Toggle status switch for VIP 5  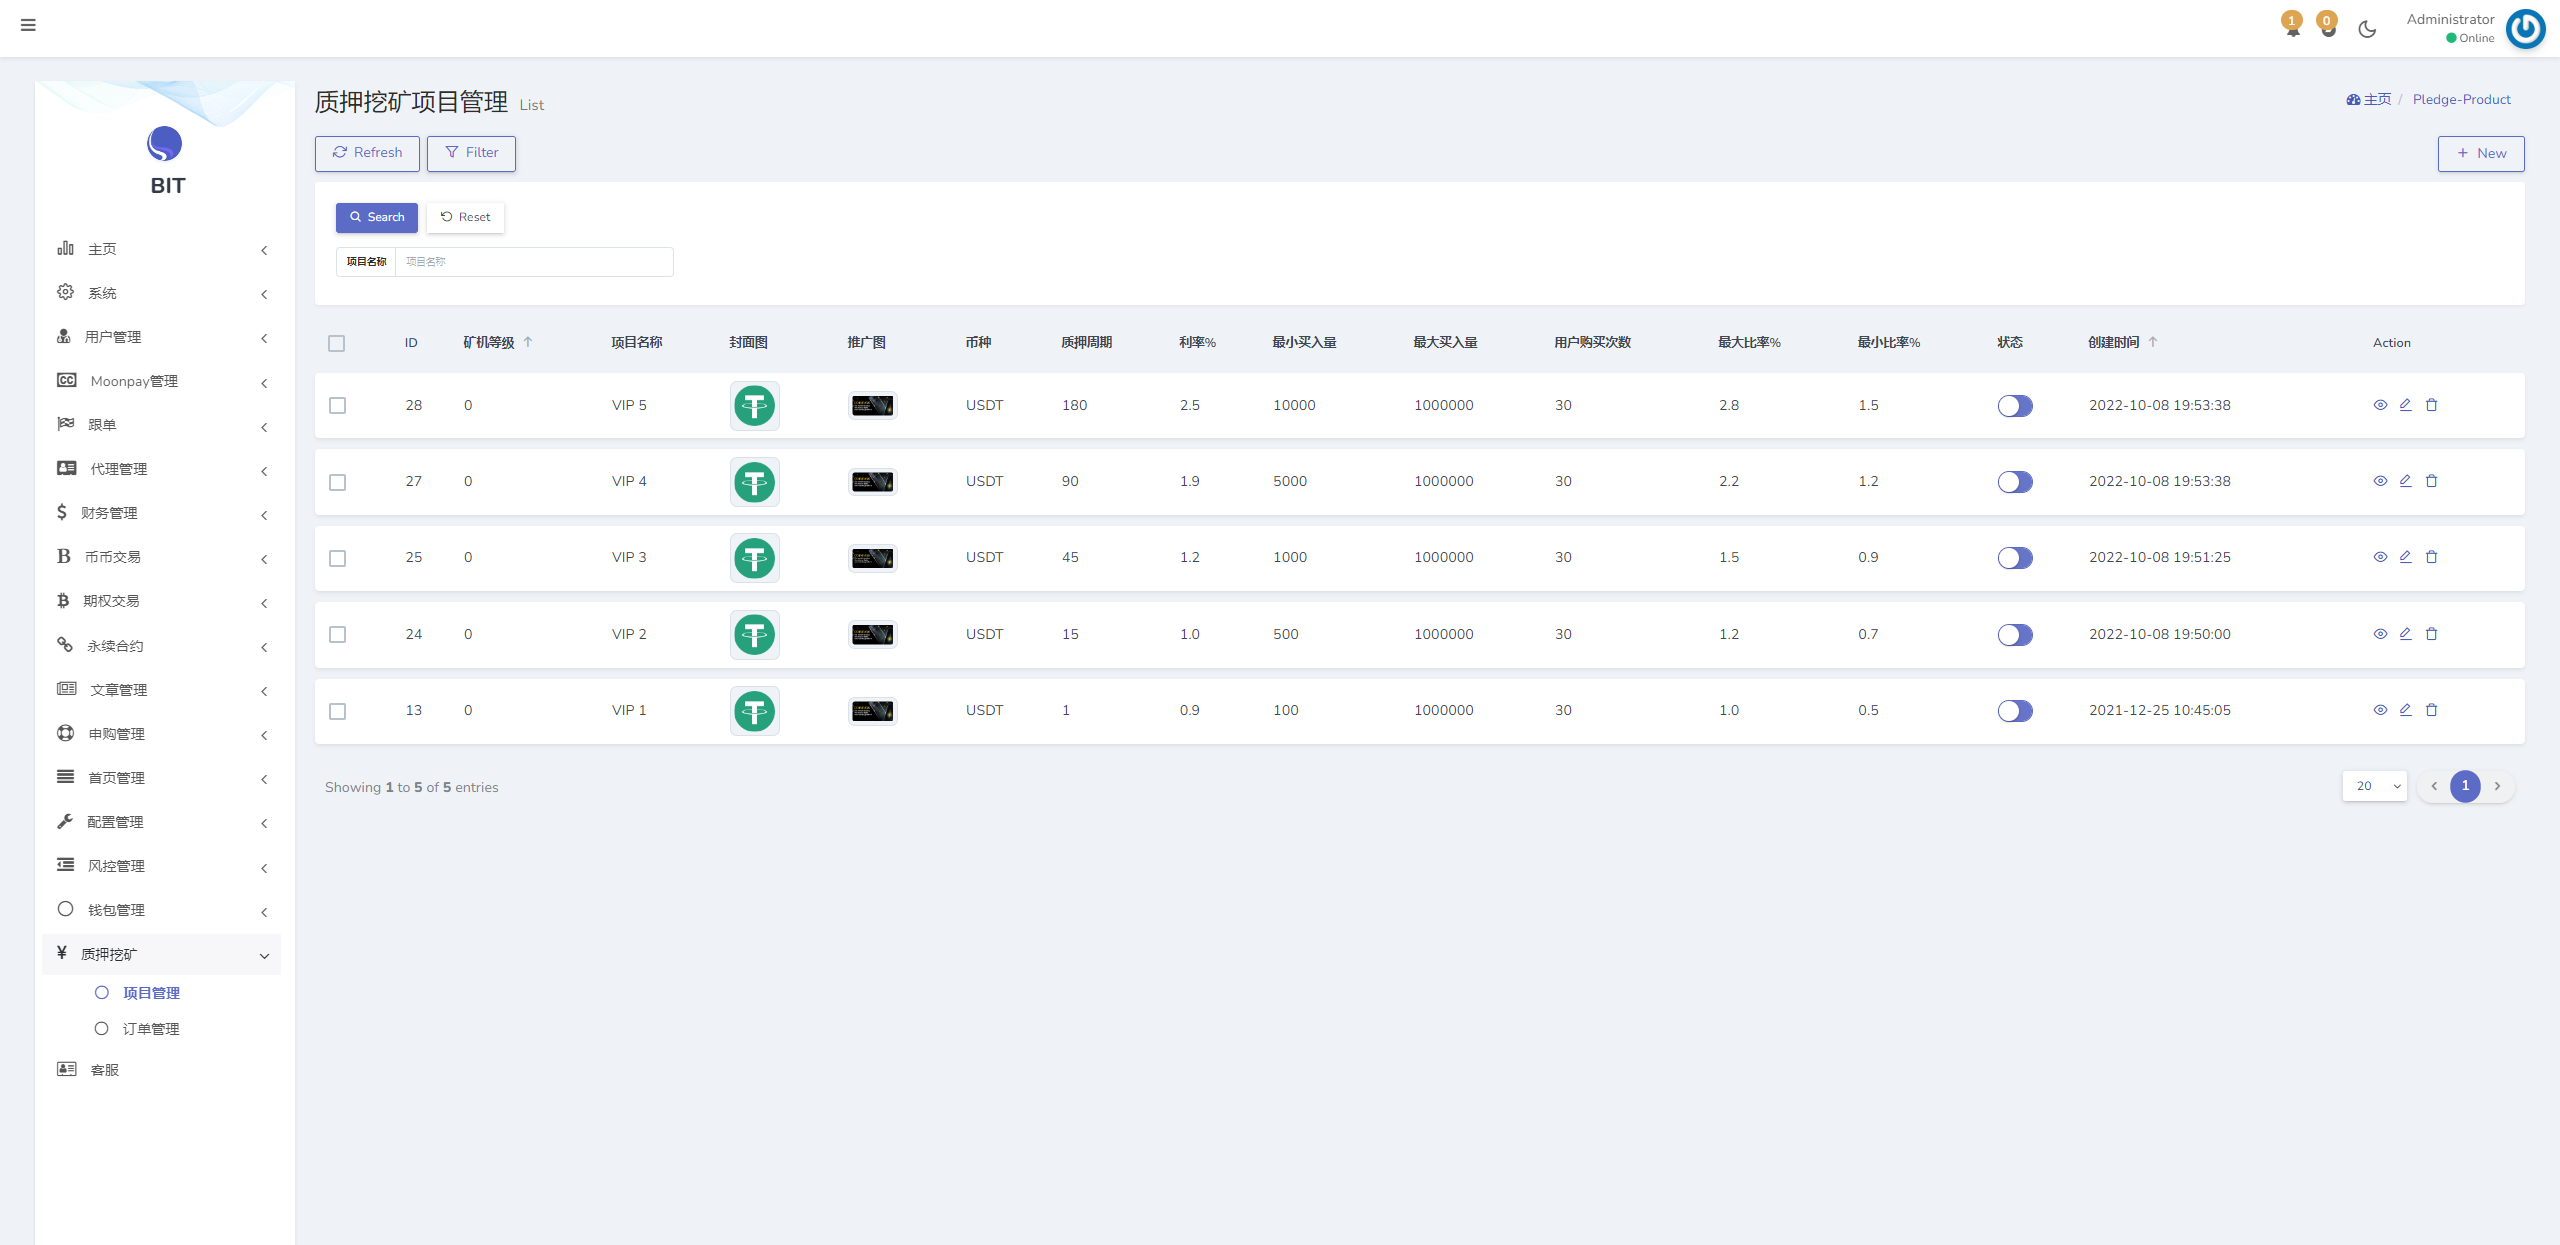tap(2015, 406)
